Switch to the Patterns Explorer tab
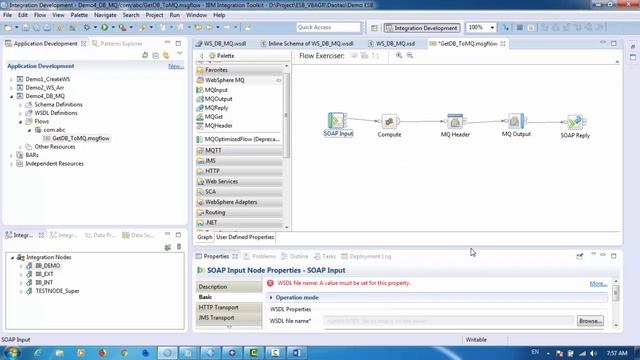 pyautogui.click(x=117, y=43)
